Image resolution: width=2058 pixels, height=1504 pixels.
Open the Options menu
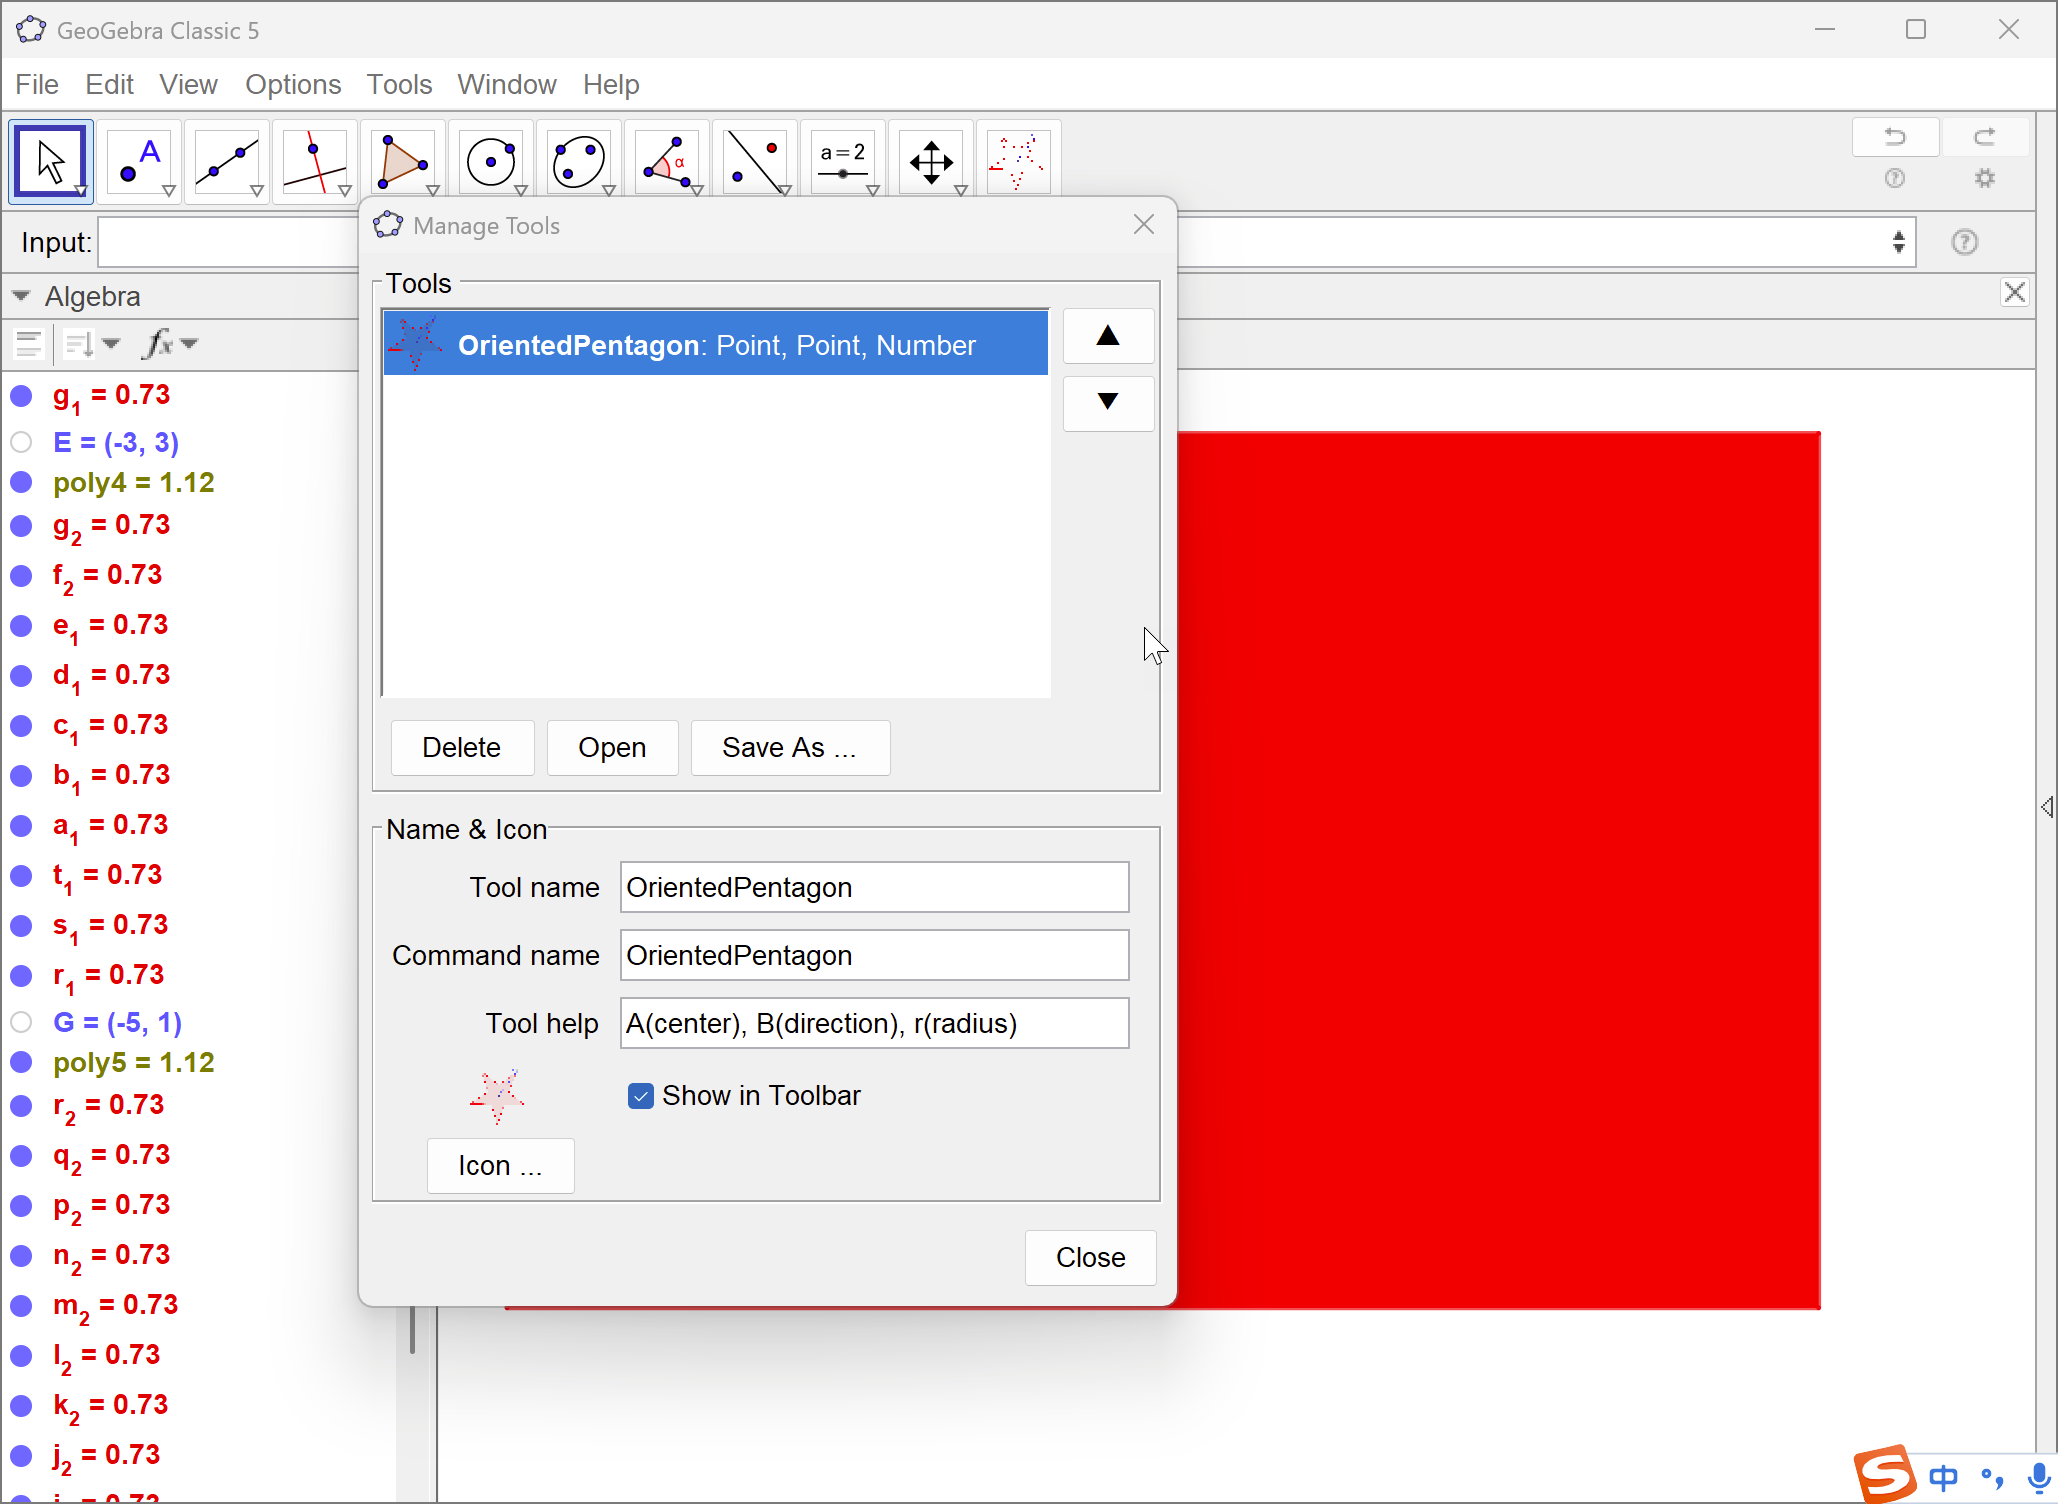tap(293, 85)
